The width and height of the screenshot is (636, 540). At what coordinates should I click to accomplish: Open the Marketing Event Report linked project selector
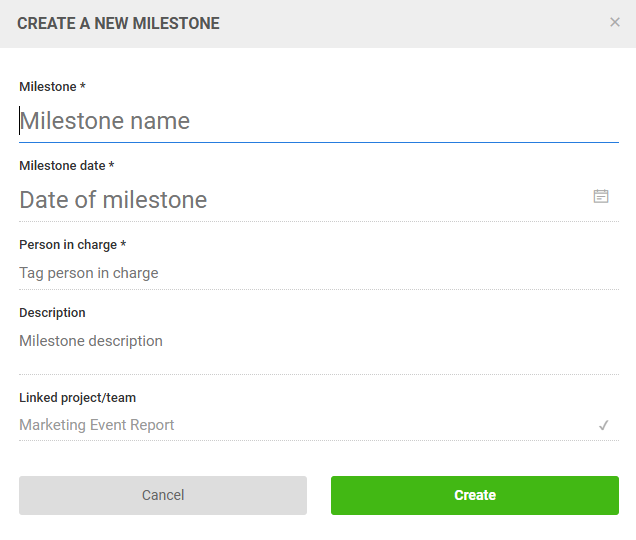(x=300, y=425)
